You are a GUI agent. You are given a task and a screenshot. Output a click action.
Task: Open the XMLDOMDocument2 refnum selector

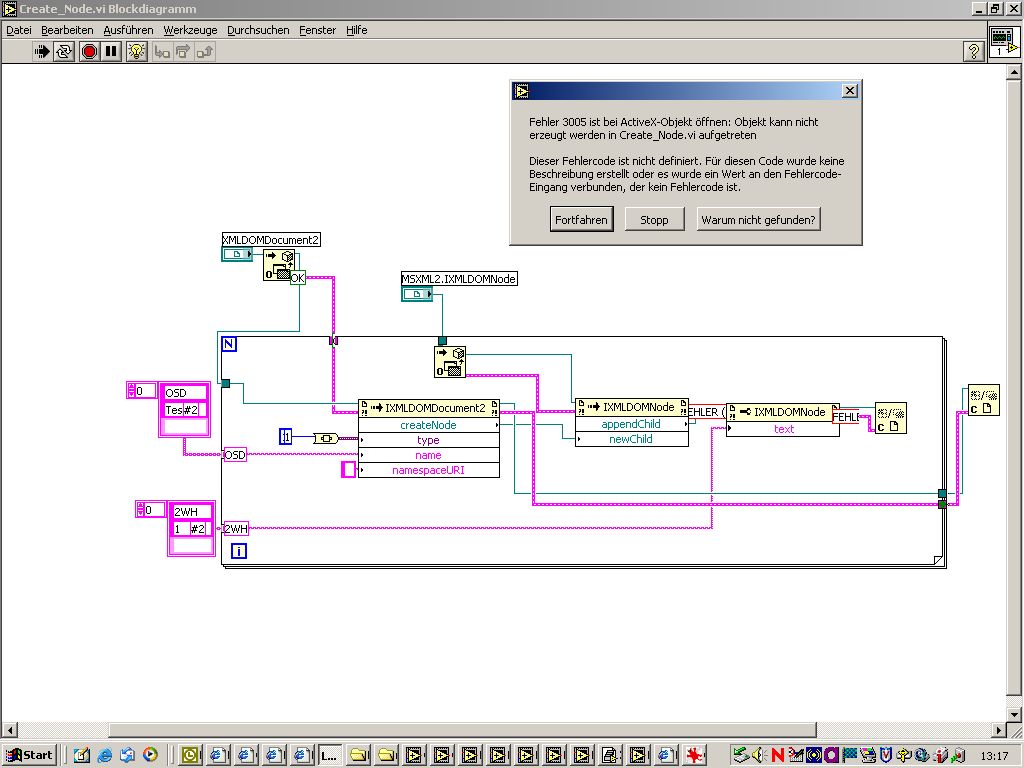pos(237,255)
